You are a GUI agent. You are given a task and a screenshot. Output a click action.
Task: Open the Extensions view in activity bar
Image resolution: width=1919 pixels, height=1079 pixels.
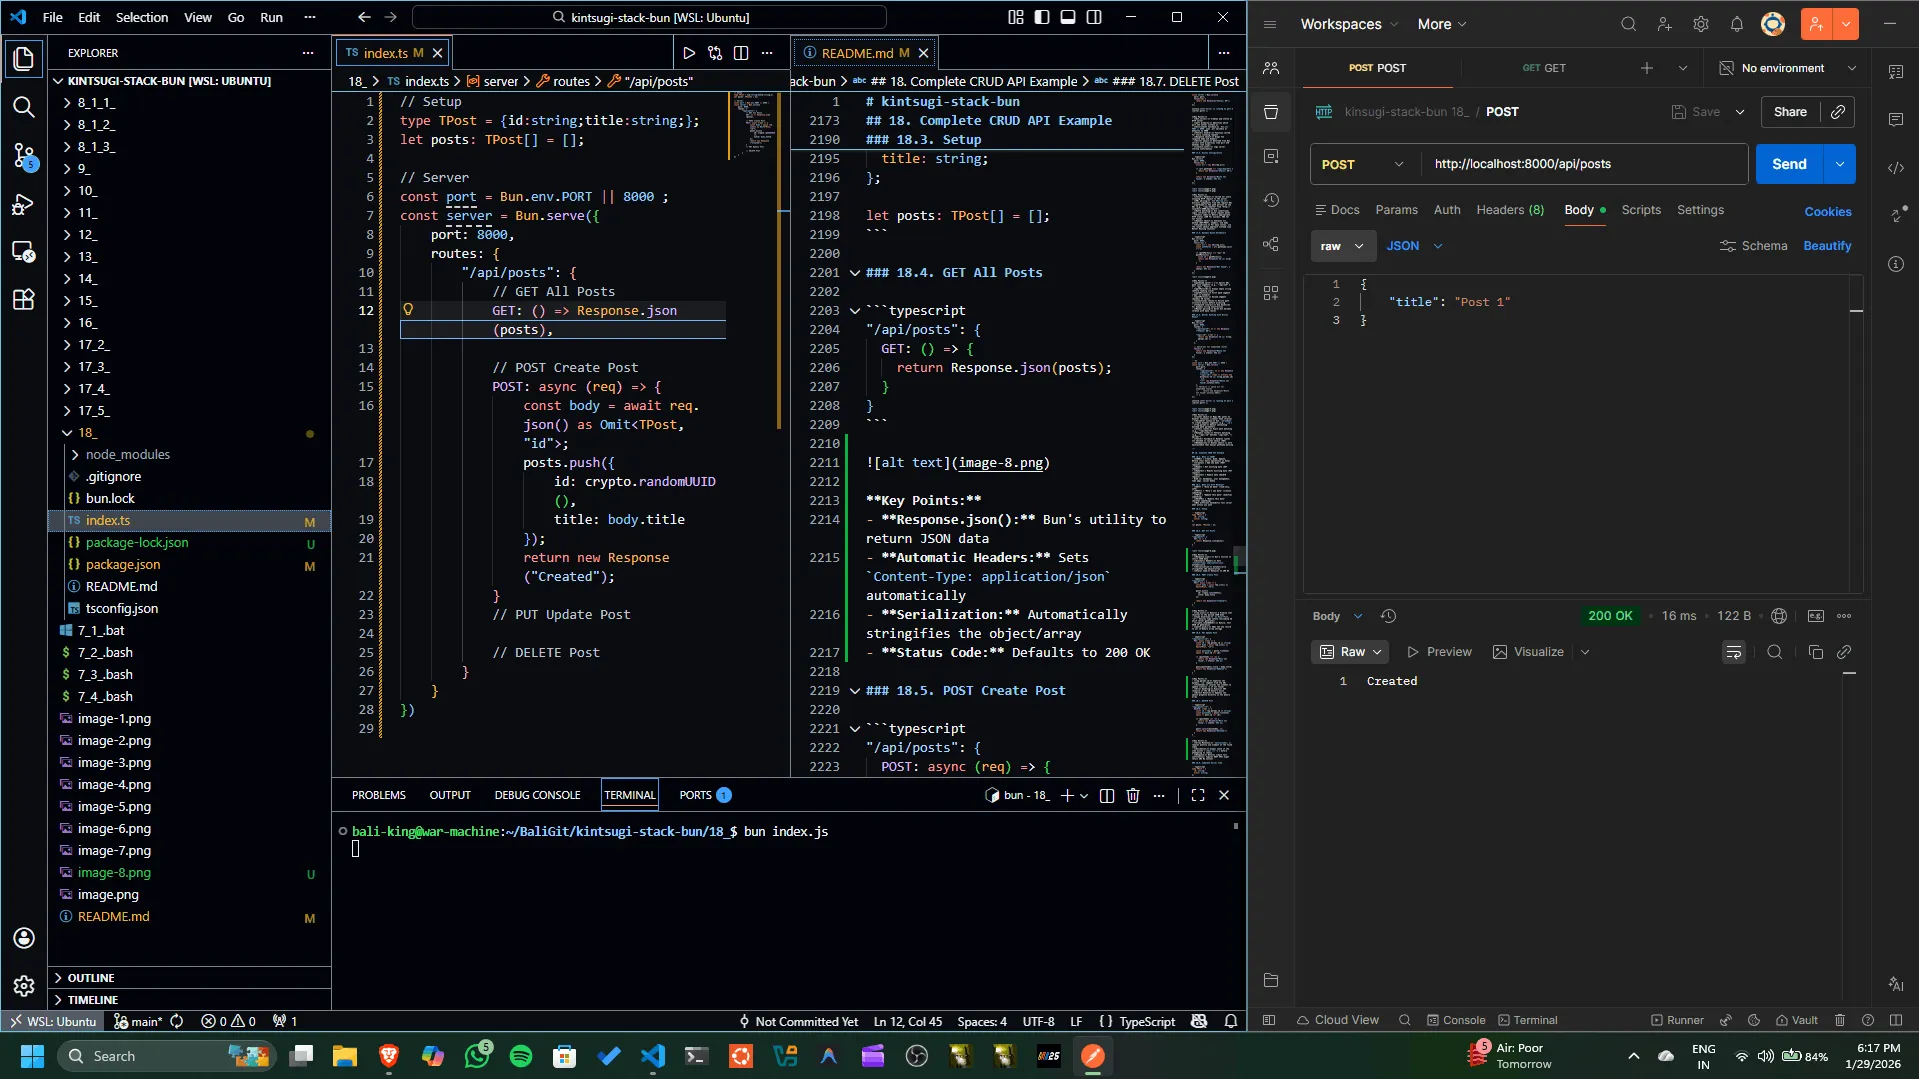coord(24,299)
